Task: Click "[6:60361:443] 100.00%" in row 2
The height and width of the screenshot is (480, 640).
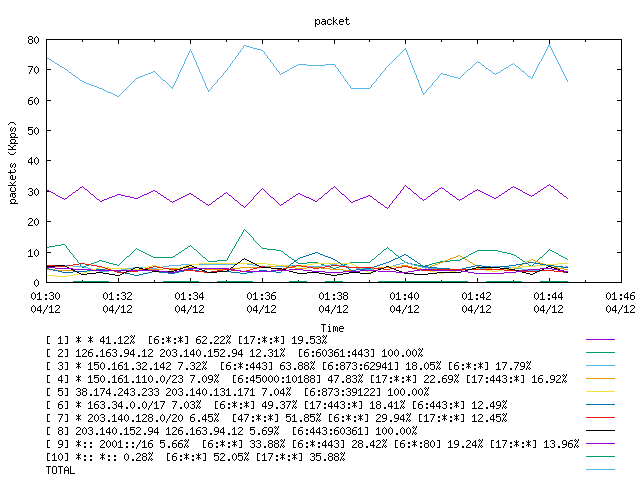Action: click(360, 353)
